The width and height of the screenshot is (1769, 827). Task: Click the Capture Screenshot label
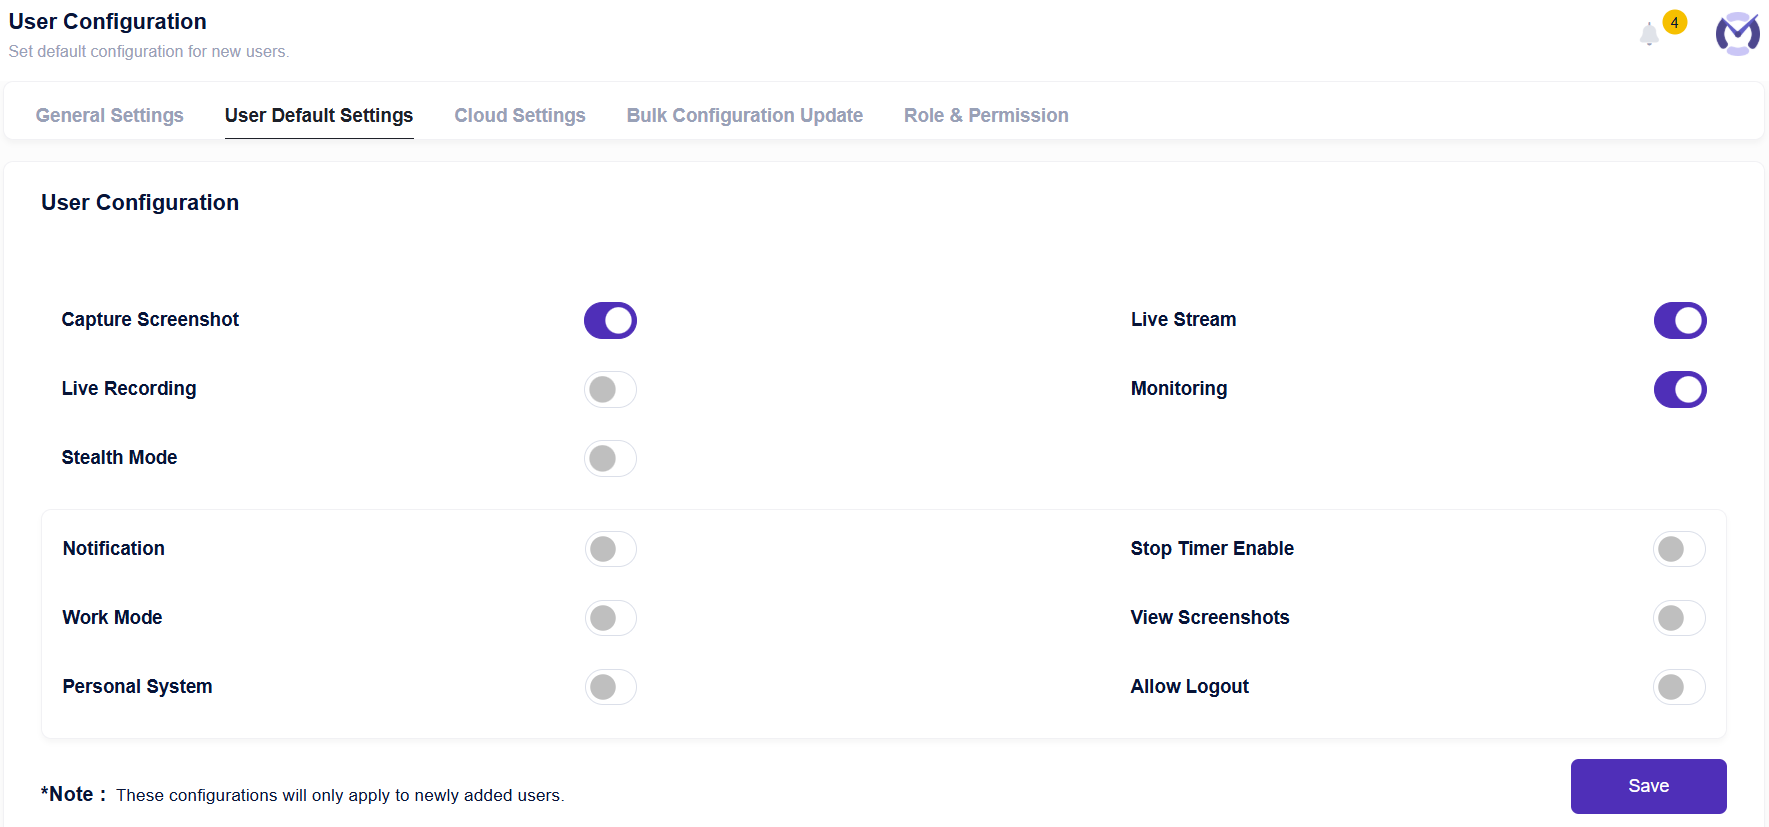click(x=150, y=320)
